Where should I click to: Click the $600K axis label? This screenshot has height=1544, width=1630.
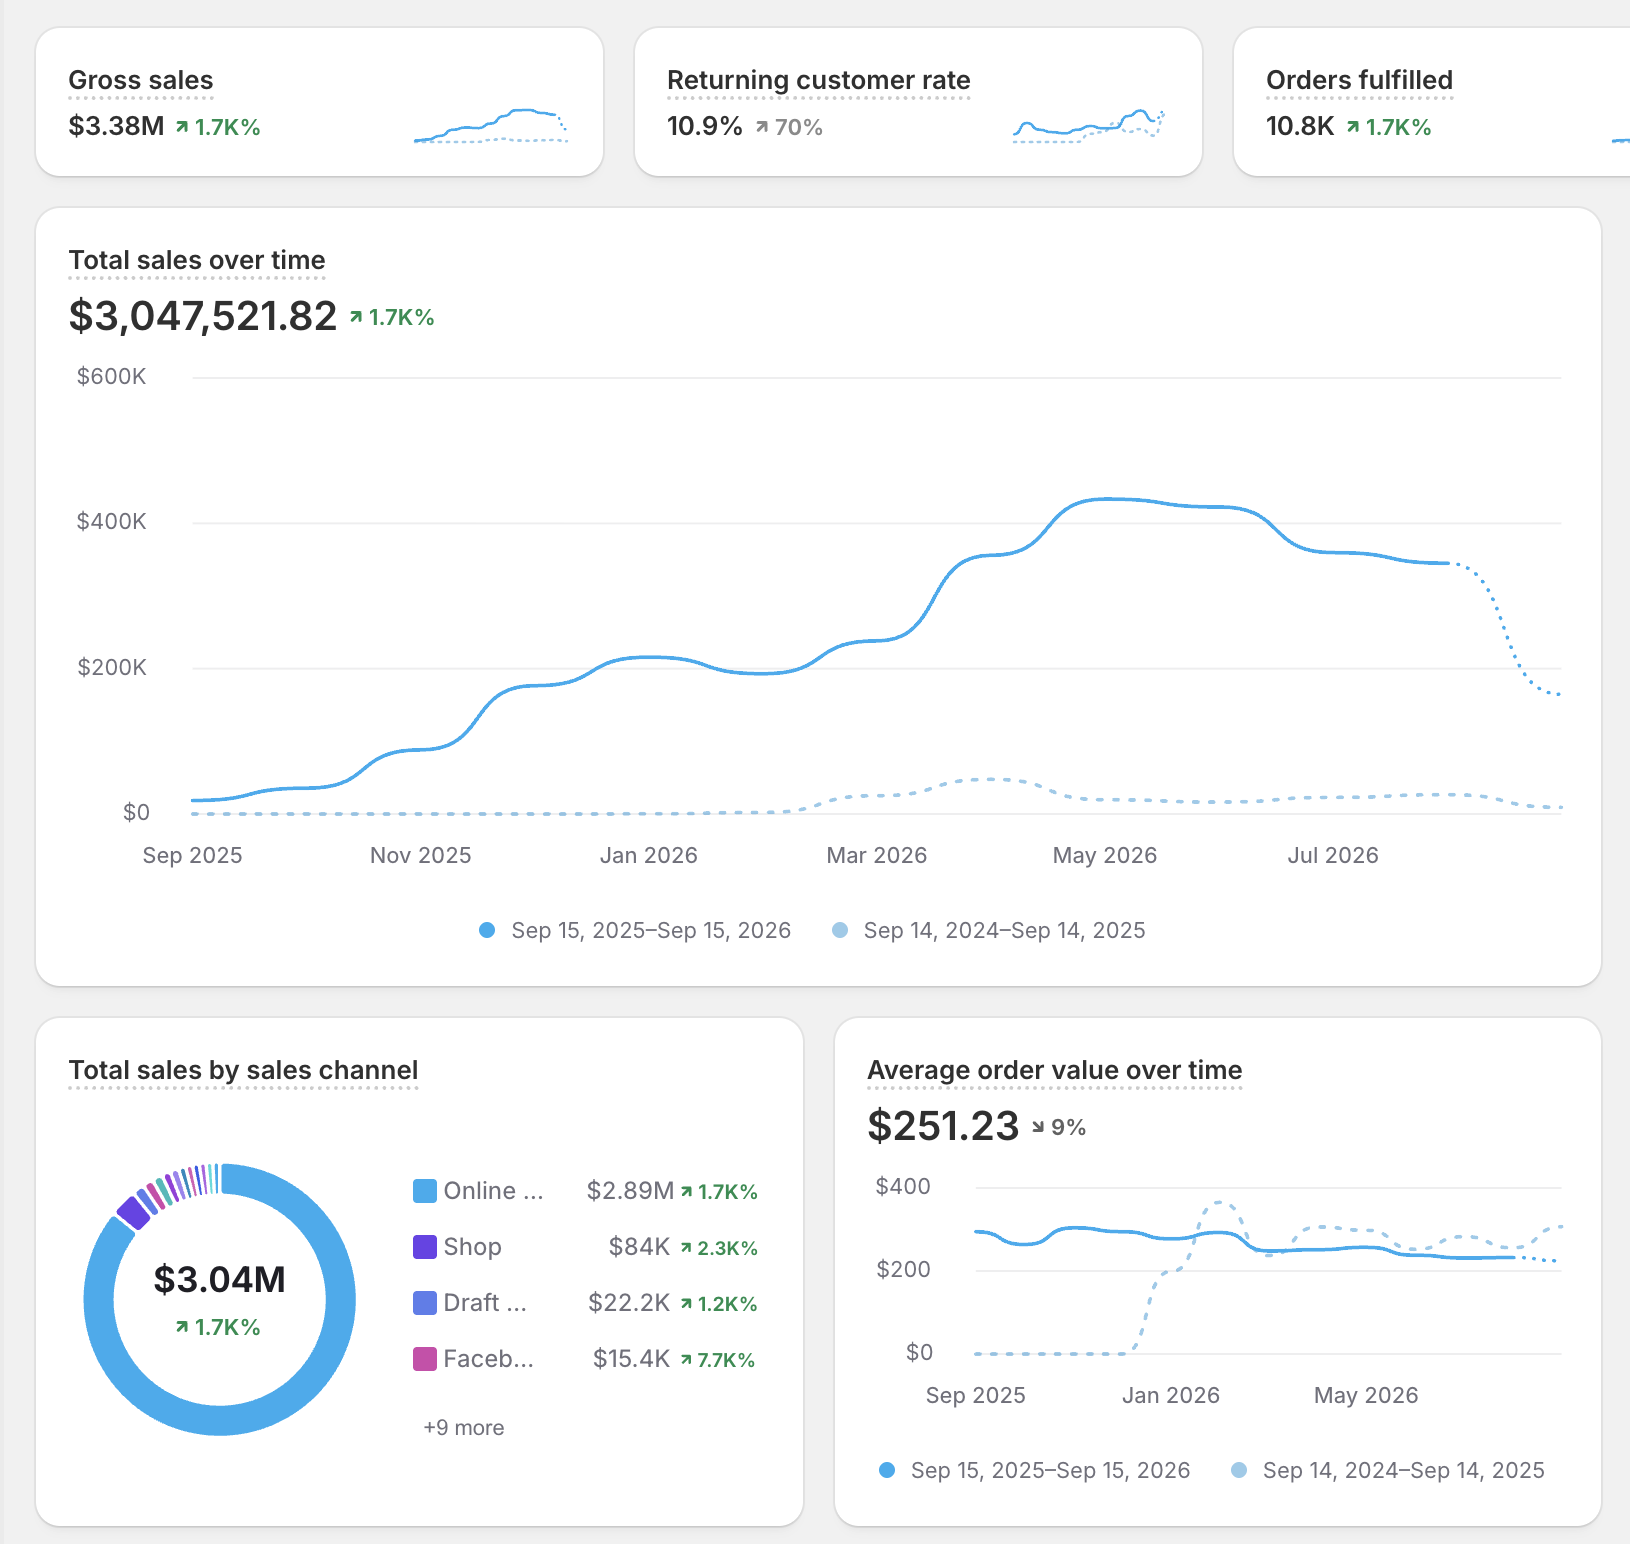[x=112, y=376]
